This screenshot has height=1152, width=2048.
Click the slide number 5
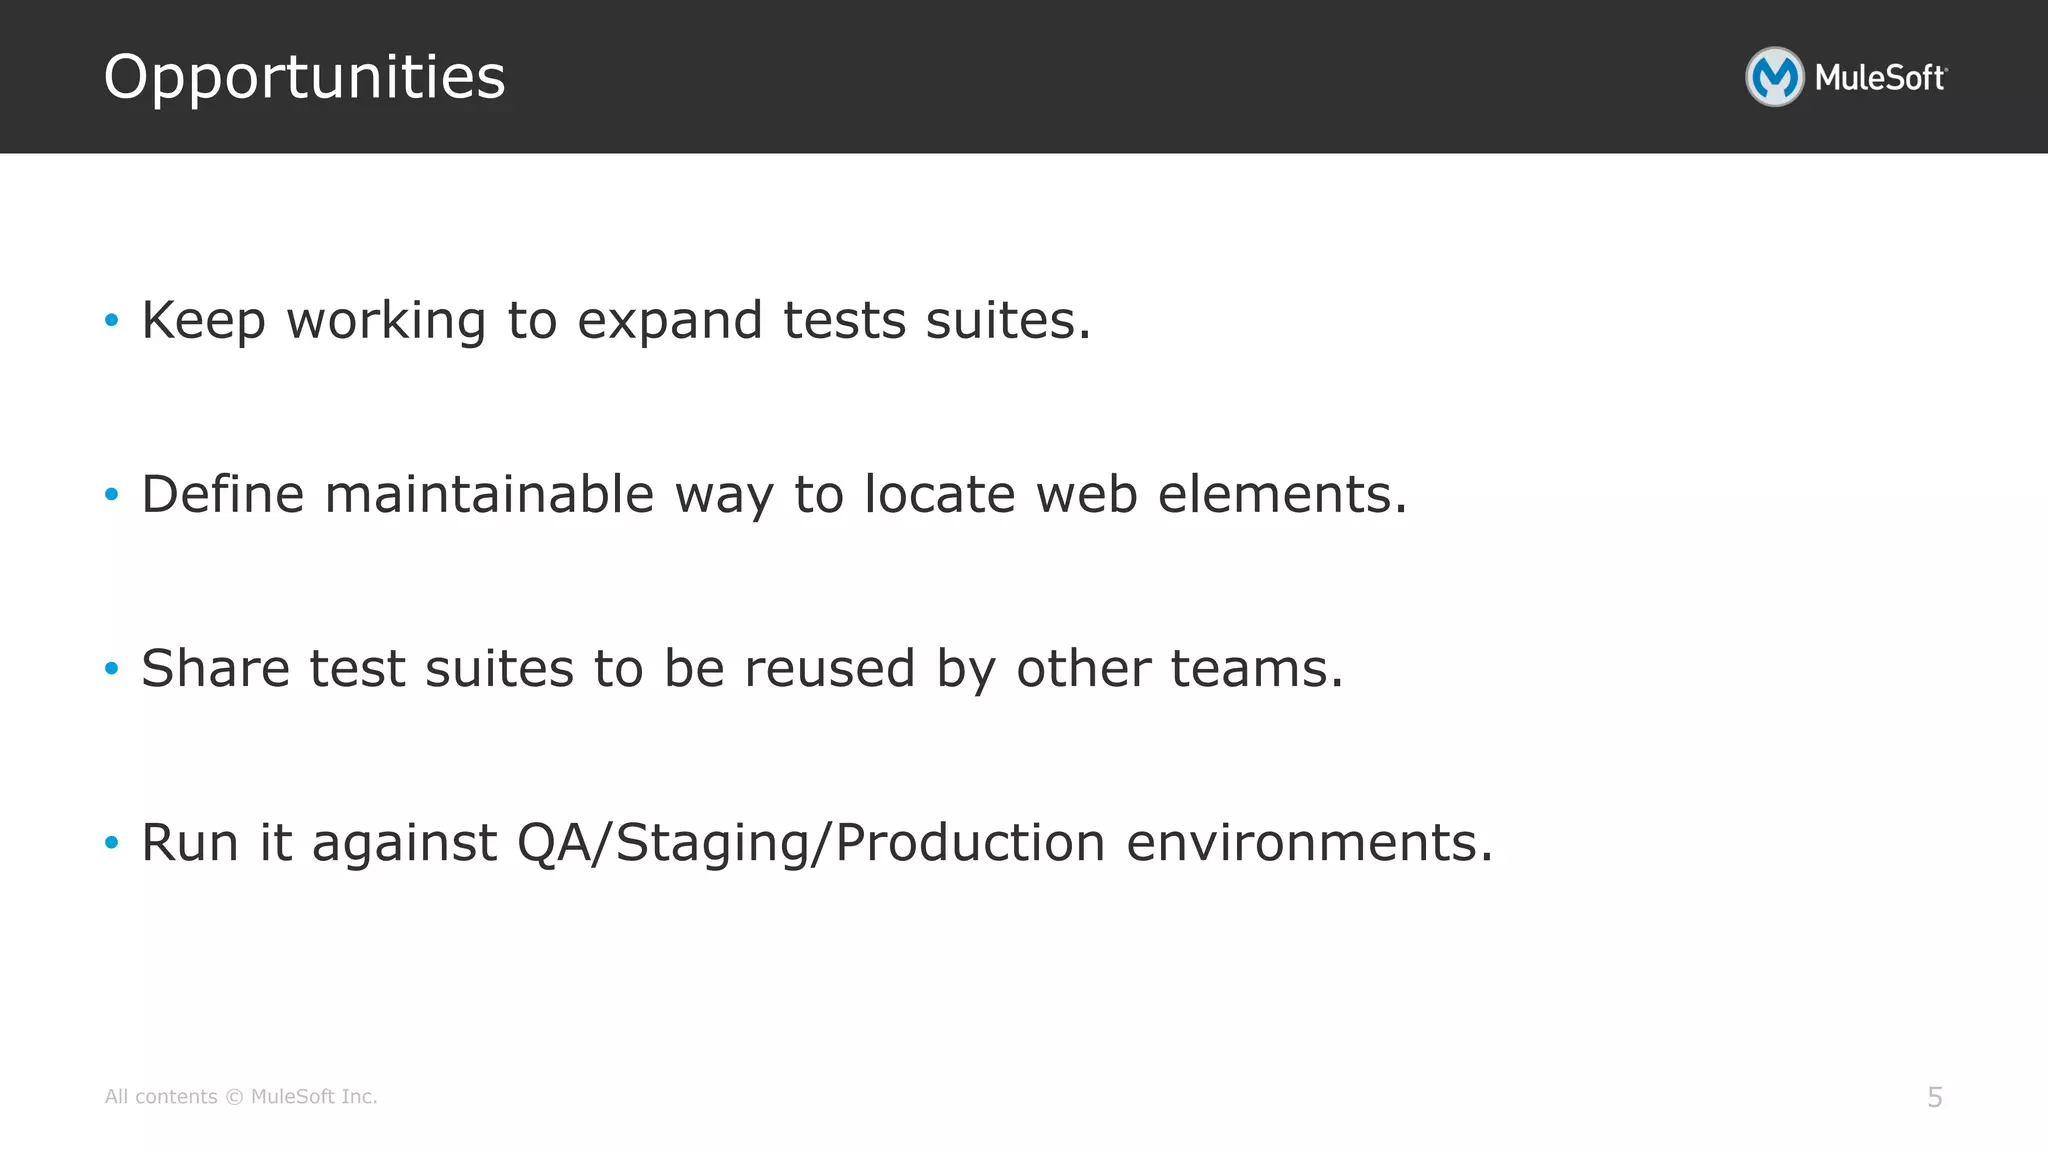pyautogui.click(x=1935, y=1098)
